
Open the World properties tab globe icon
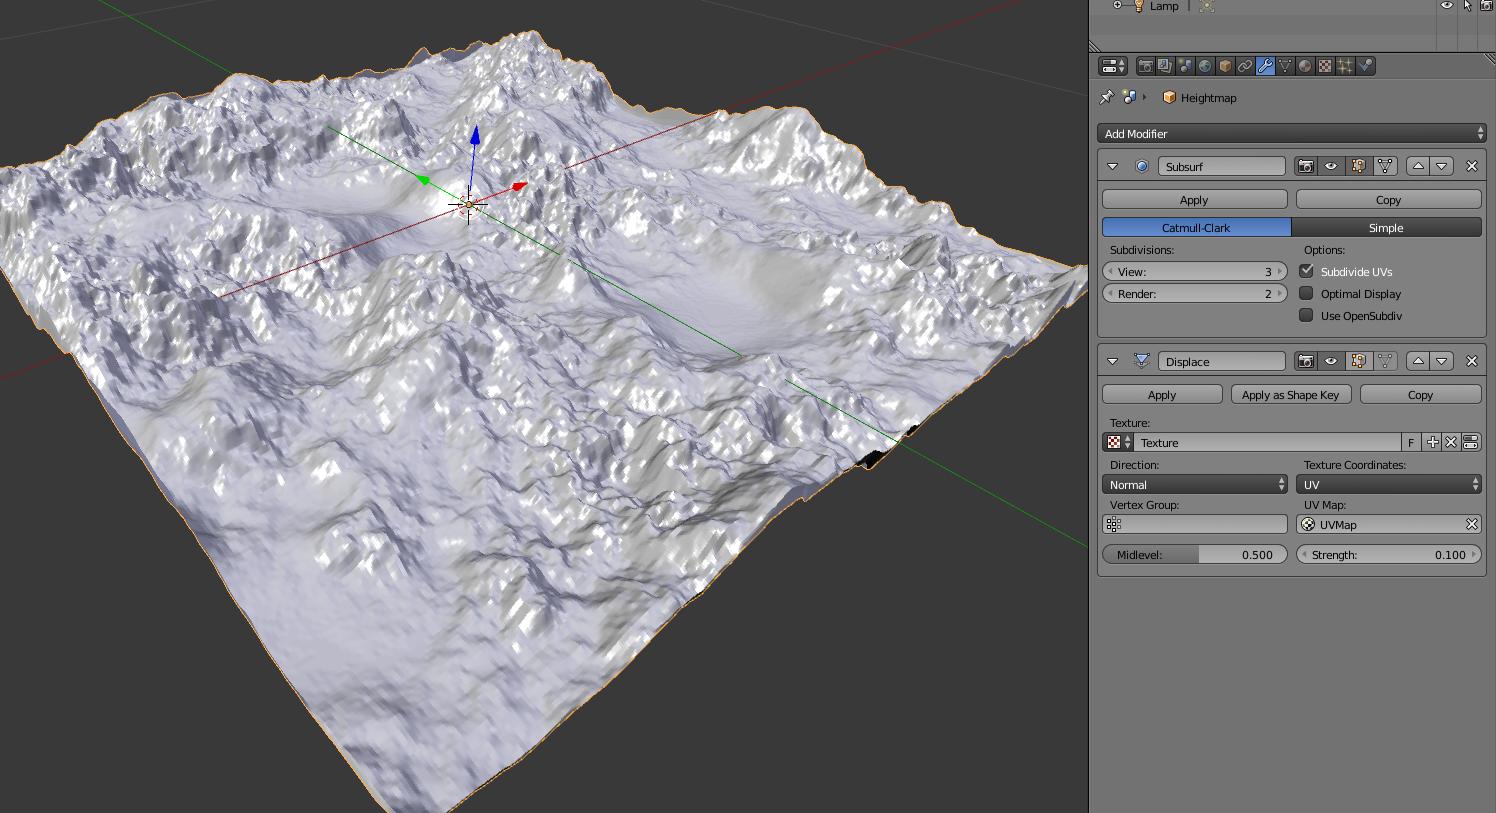pos(1205,66)
